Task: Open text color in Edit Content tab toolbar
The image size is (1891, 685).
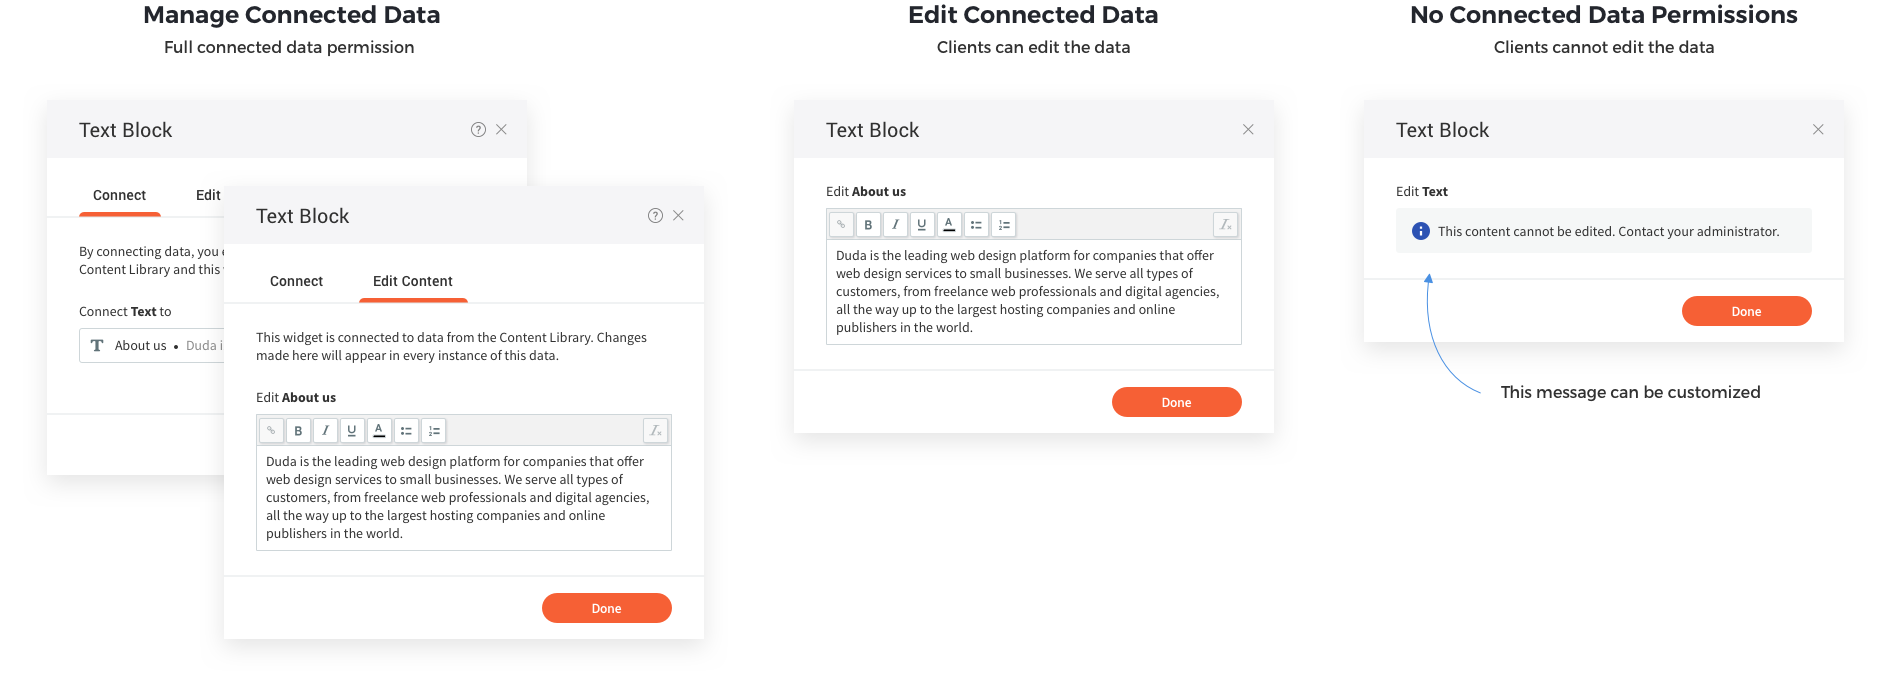Action: pyautogui.click(x=379, y=431)
